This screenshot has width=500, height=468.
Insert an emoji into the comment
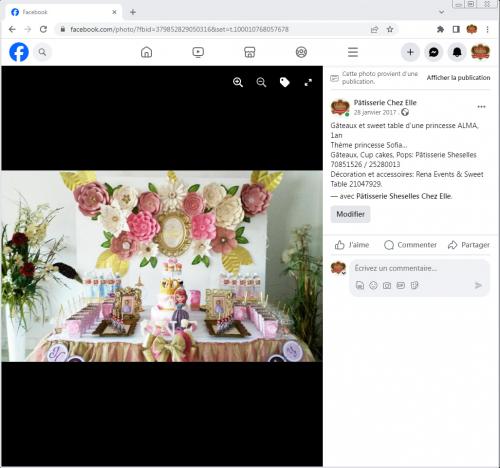coord(373,285)
